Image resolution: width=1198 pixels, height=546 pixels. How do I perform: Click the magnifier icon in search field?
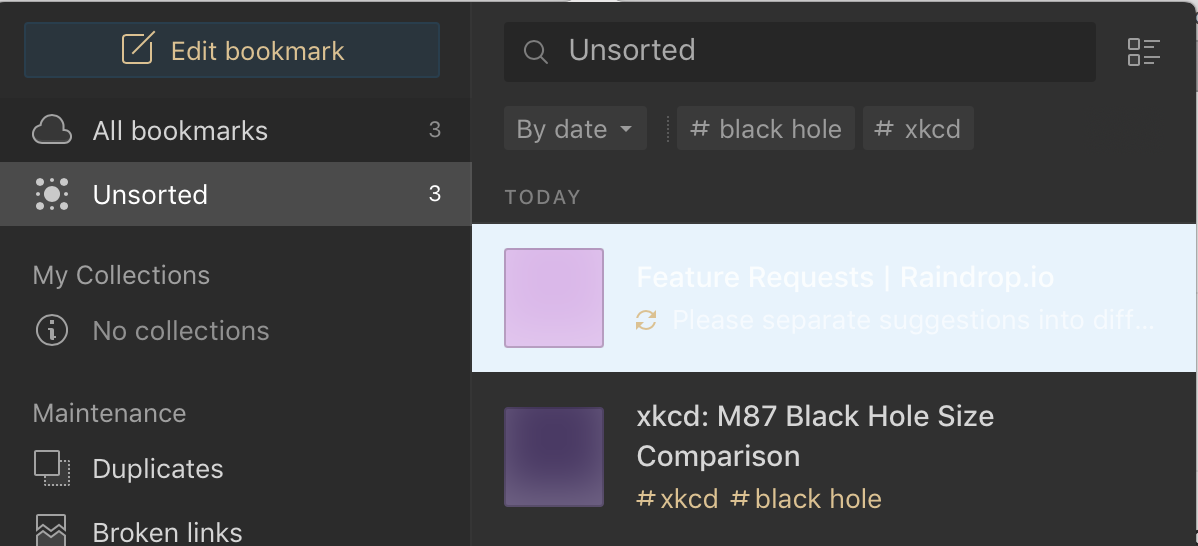point(536,52)
